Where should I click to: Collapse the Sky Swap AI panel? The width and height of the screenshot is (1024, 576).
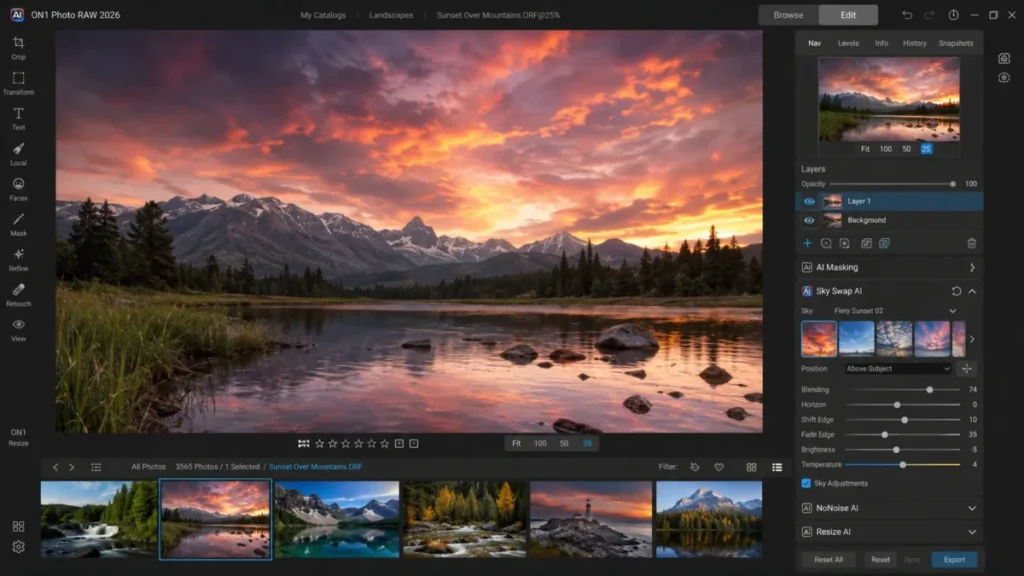972,291
